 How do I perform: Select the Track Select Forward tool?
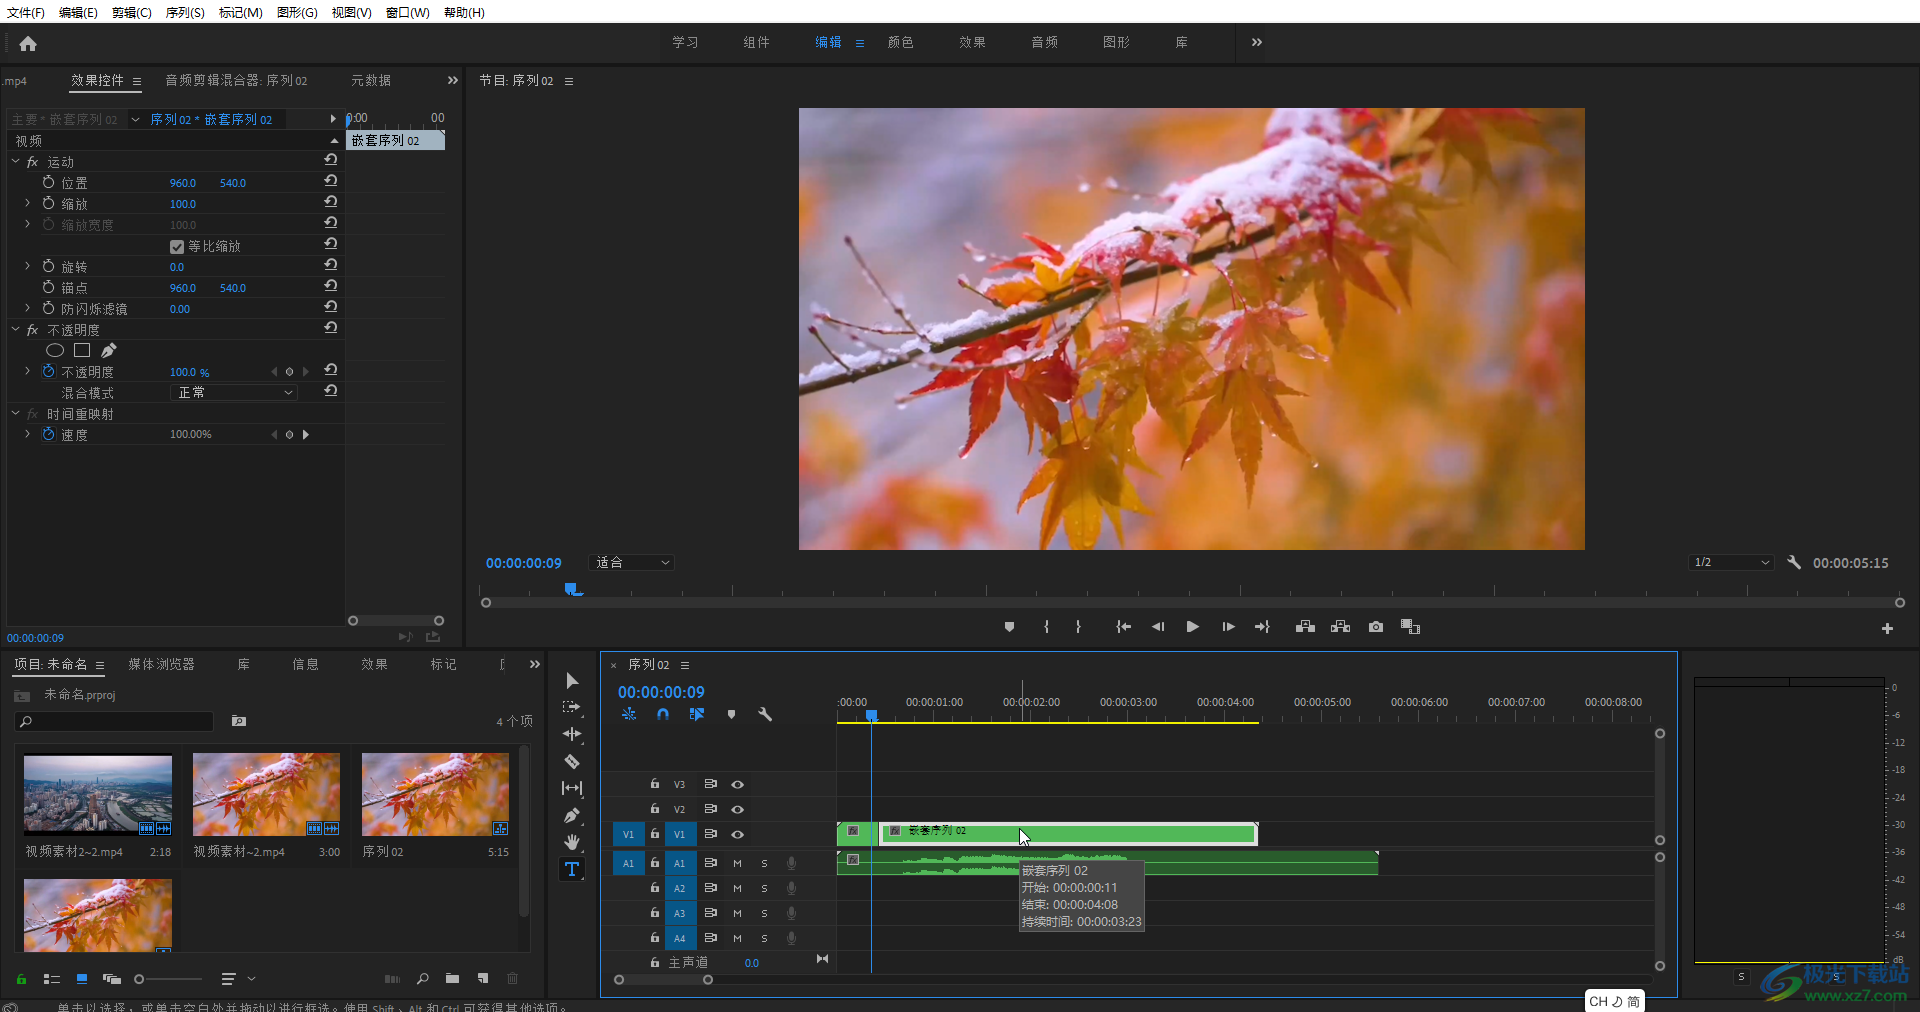[572, 707]
